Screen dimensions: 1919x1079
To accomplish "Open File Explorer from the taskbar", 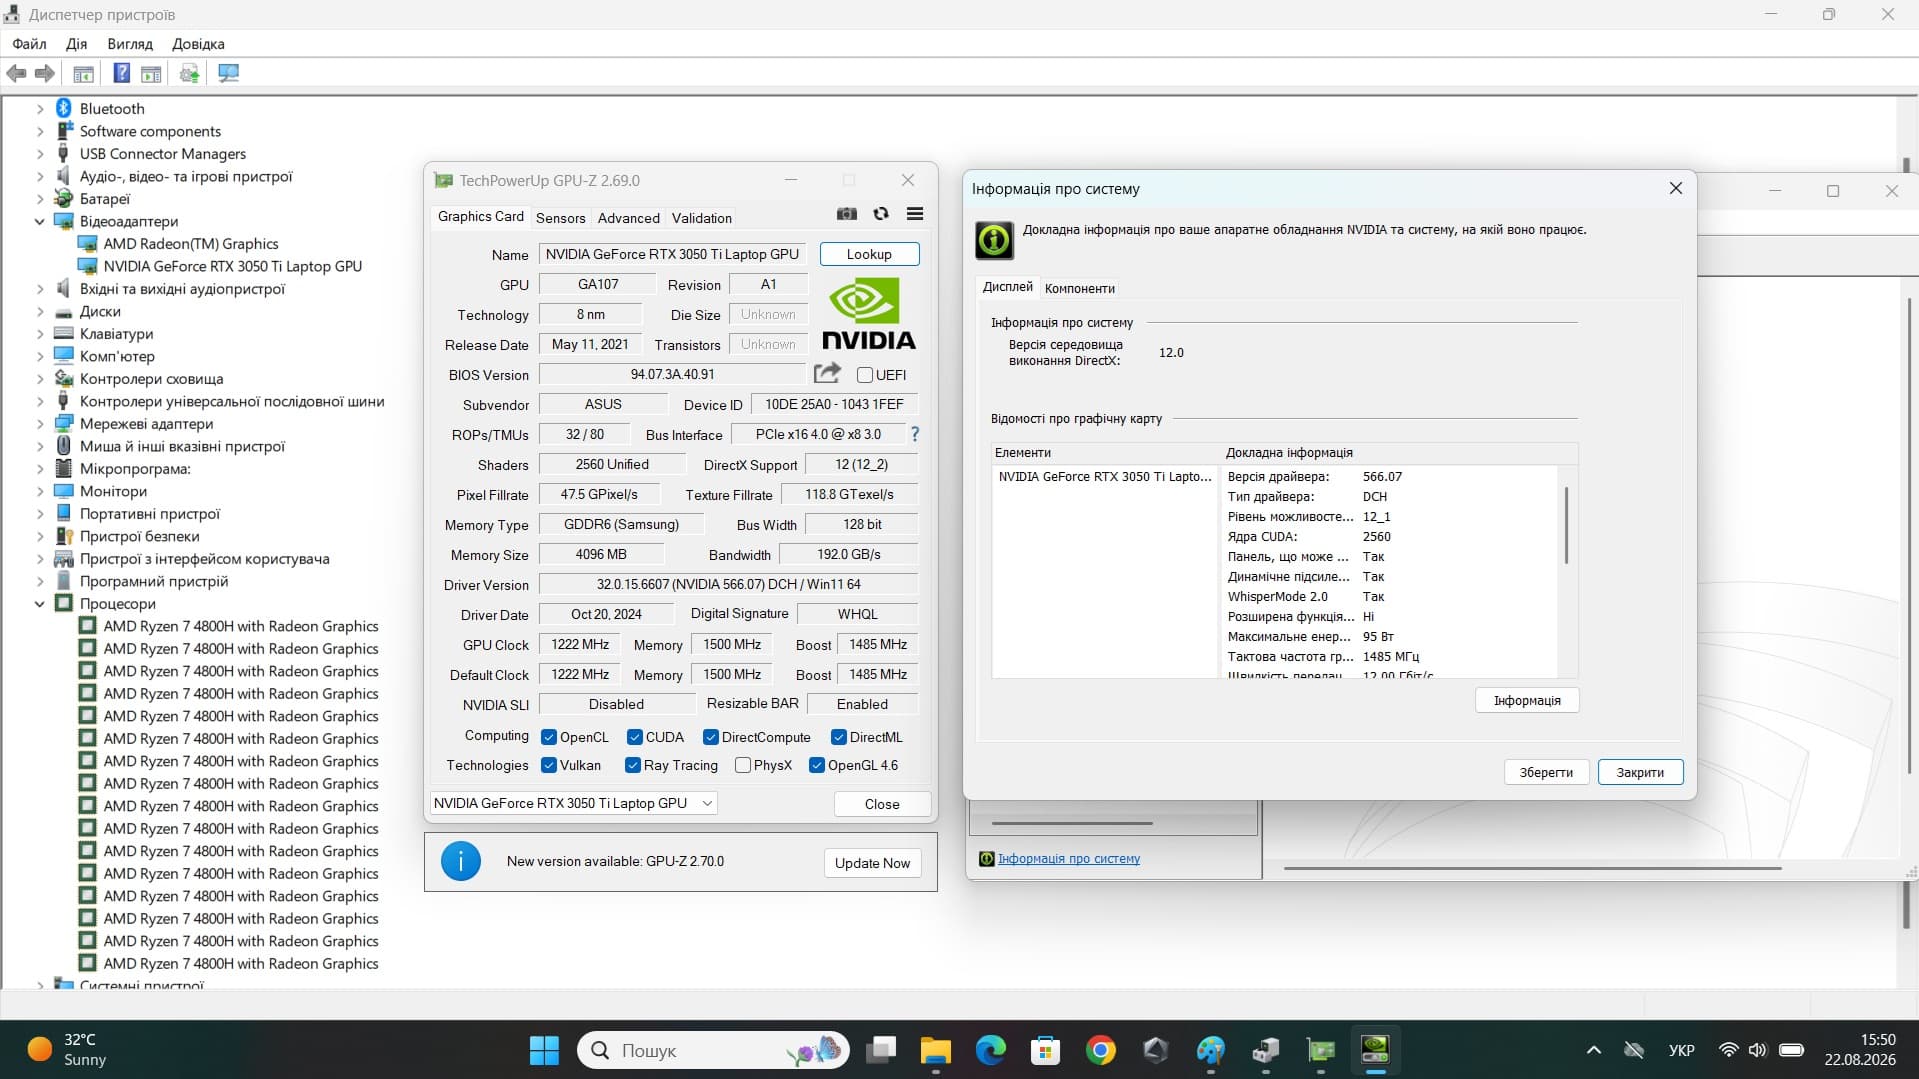I will 936,1050.
